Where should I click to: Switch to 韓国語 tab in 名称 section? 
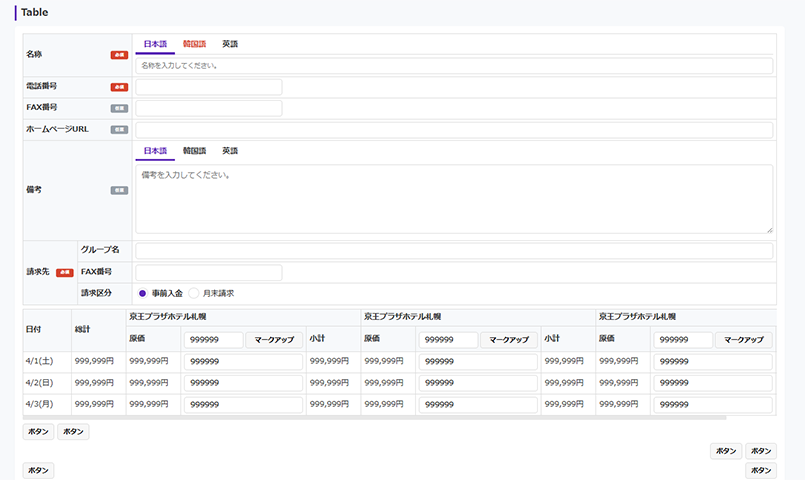(x=194, y=44)
